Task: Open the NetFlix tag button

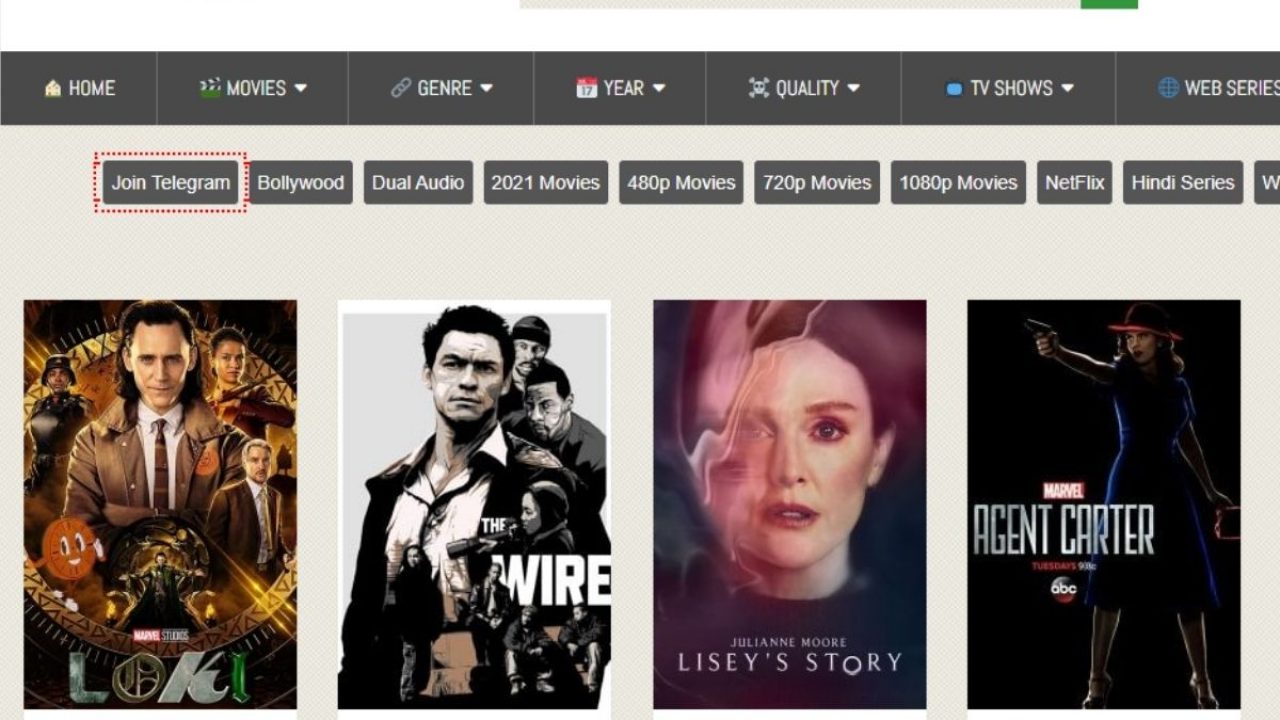Action: [x=1075, y=183]
